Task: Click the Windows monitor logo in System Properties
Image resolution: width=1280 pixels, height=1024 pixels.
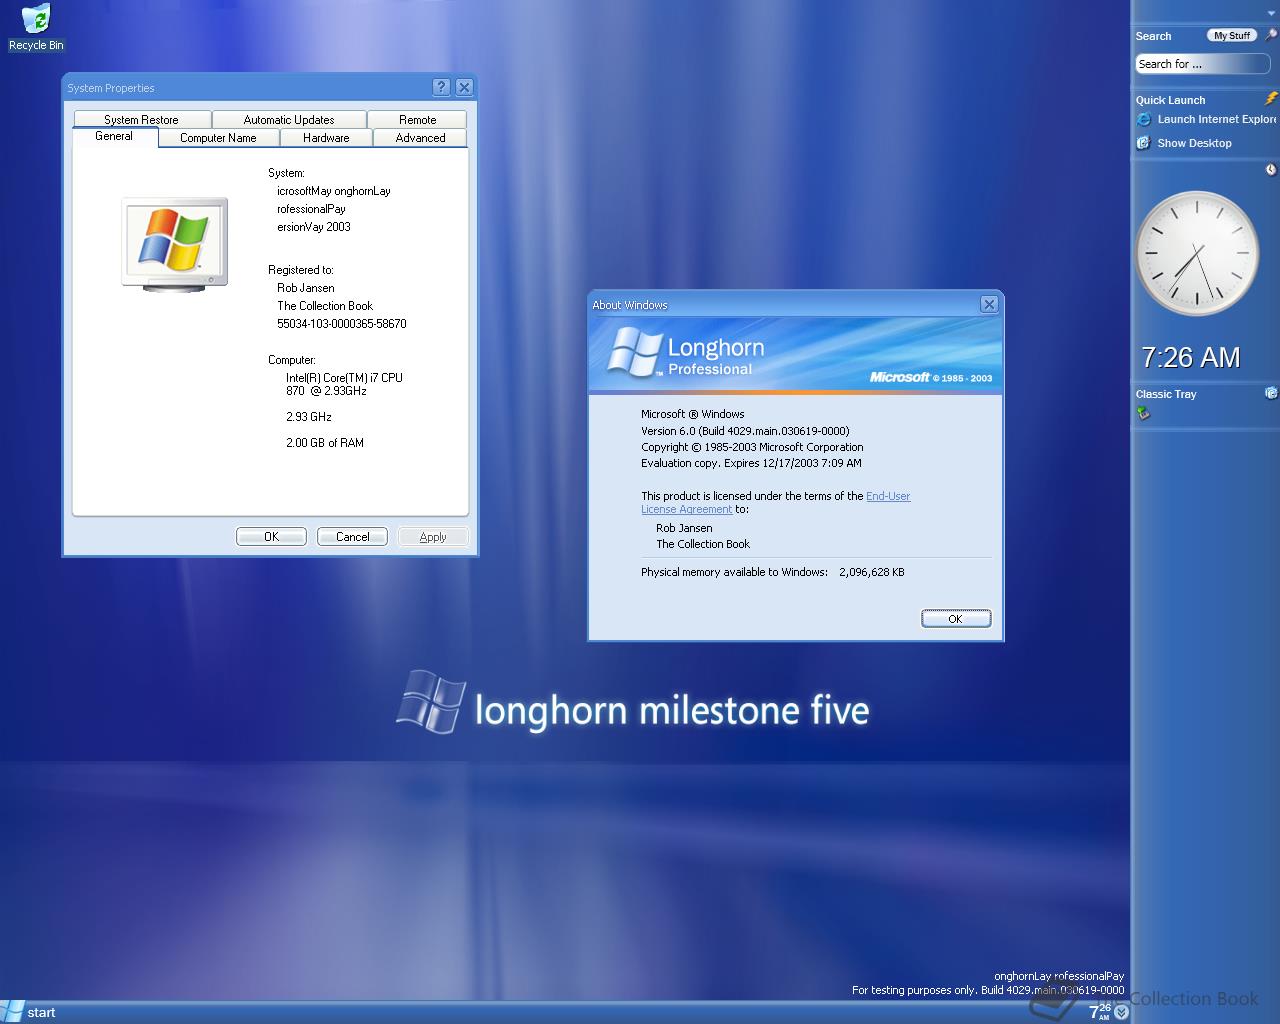Action: pyautogui.click(x=175, y=244)
